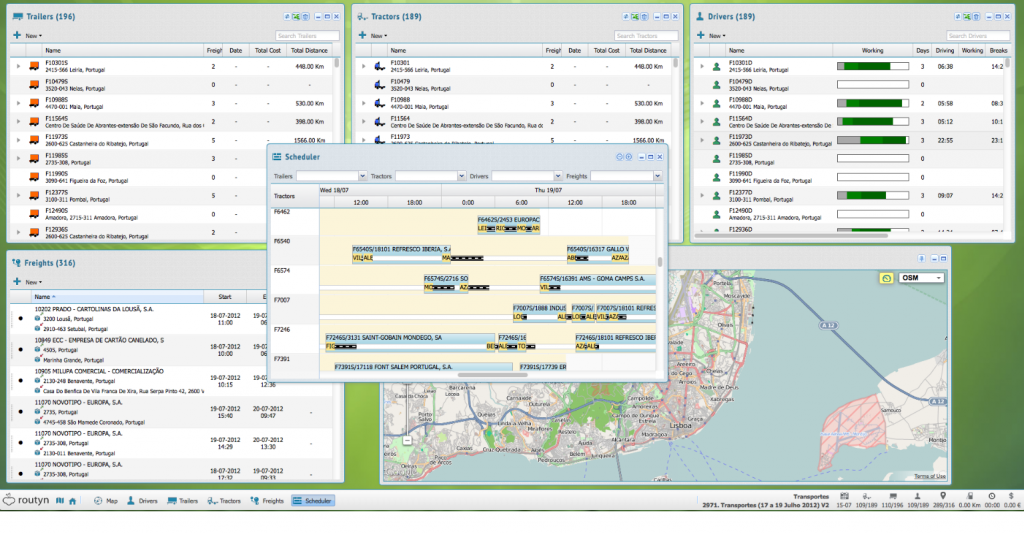
Task: Click the green driver icon for F10301D
Action: click(x=716, y=66)
